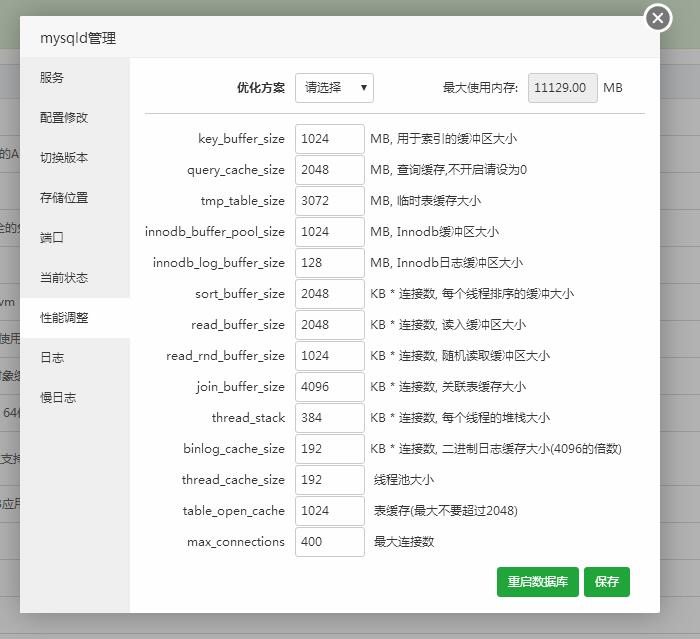Screen dimensions: 700x639
Task: Close the mysqld管理 dialog with X icon
Action: 657,18
